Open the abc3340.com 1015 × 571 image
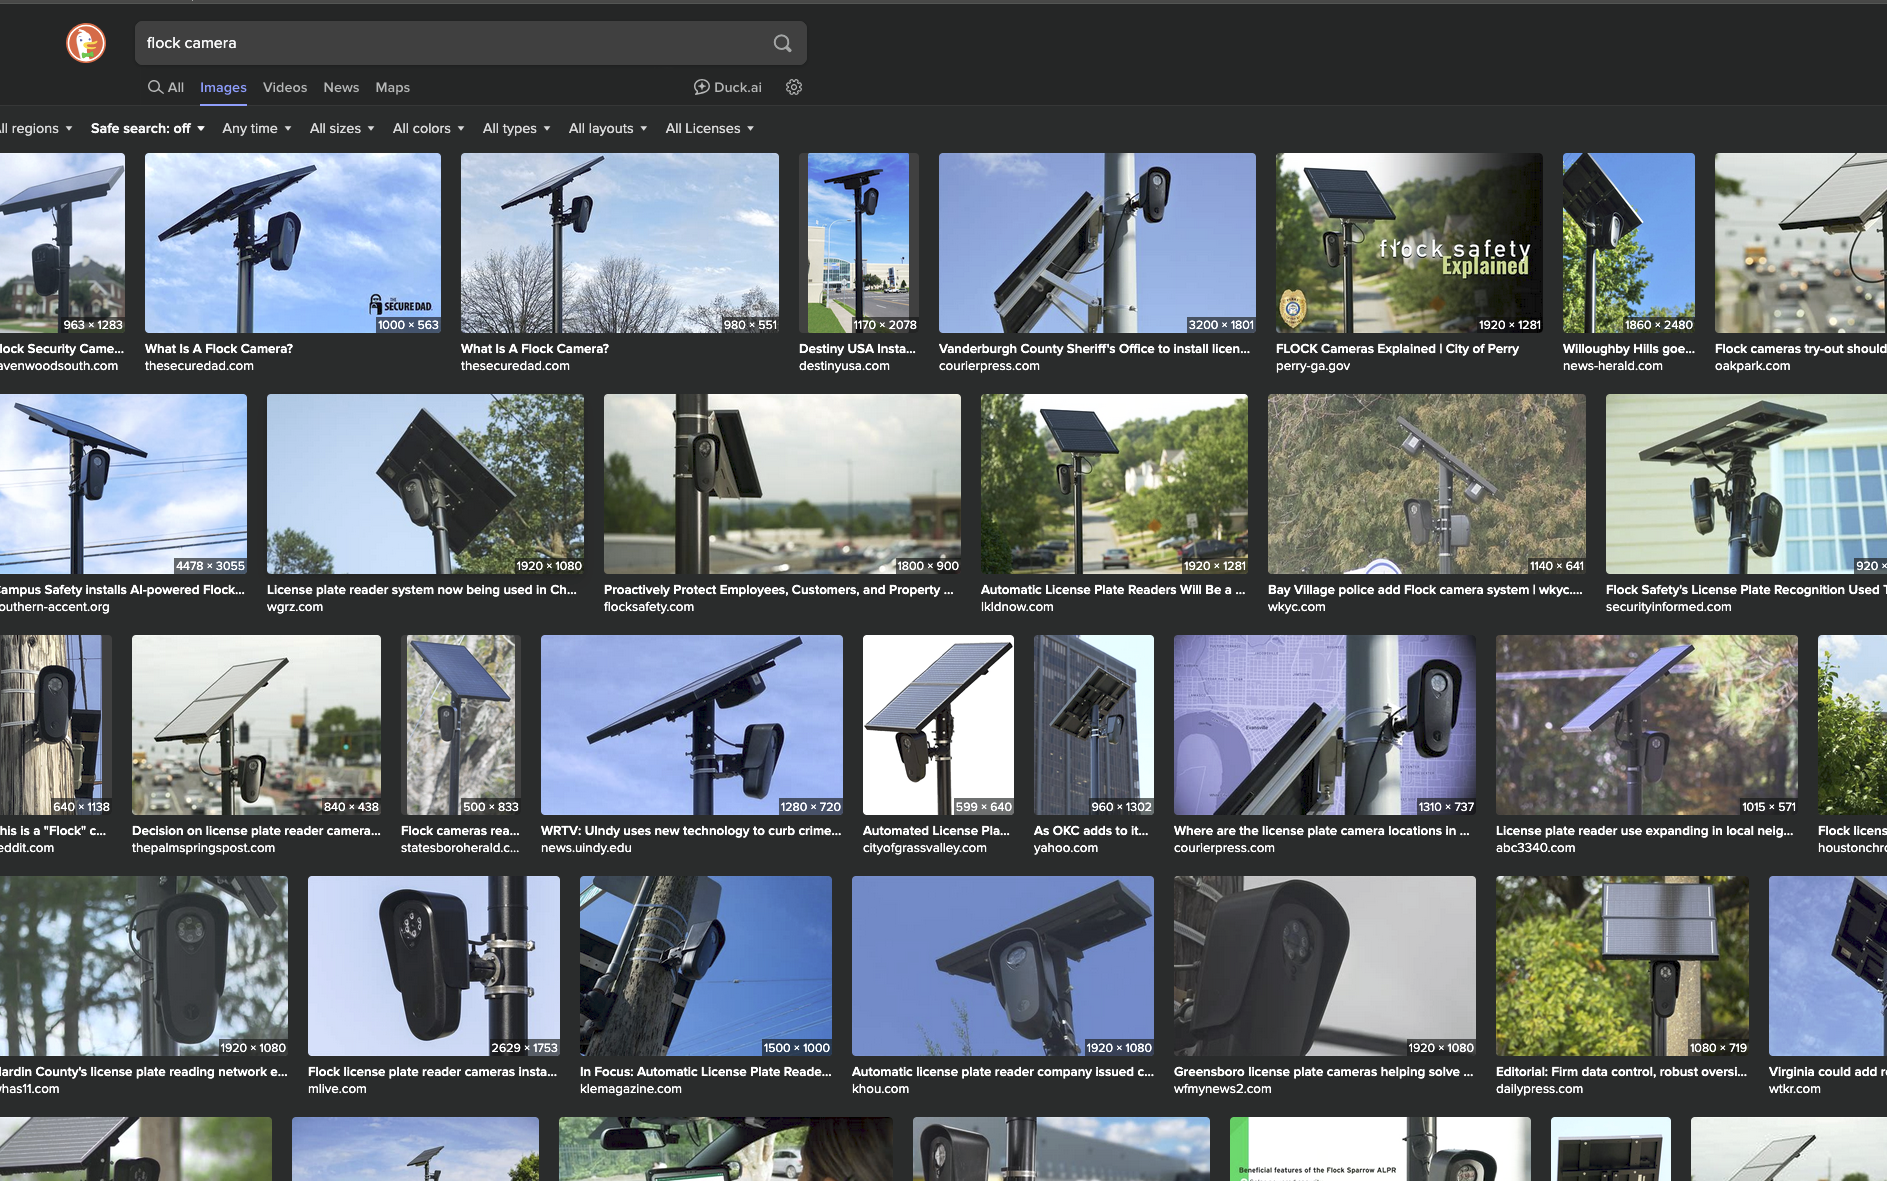The image size is (1887, 1181). [x=1647, y=725]
